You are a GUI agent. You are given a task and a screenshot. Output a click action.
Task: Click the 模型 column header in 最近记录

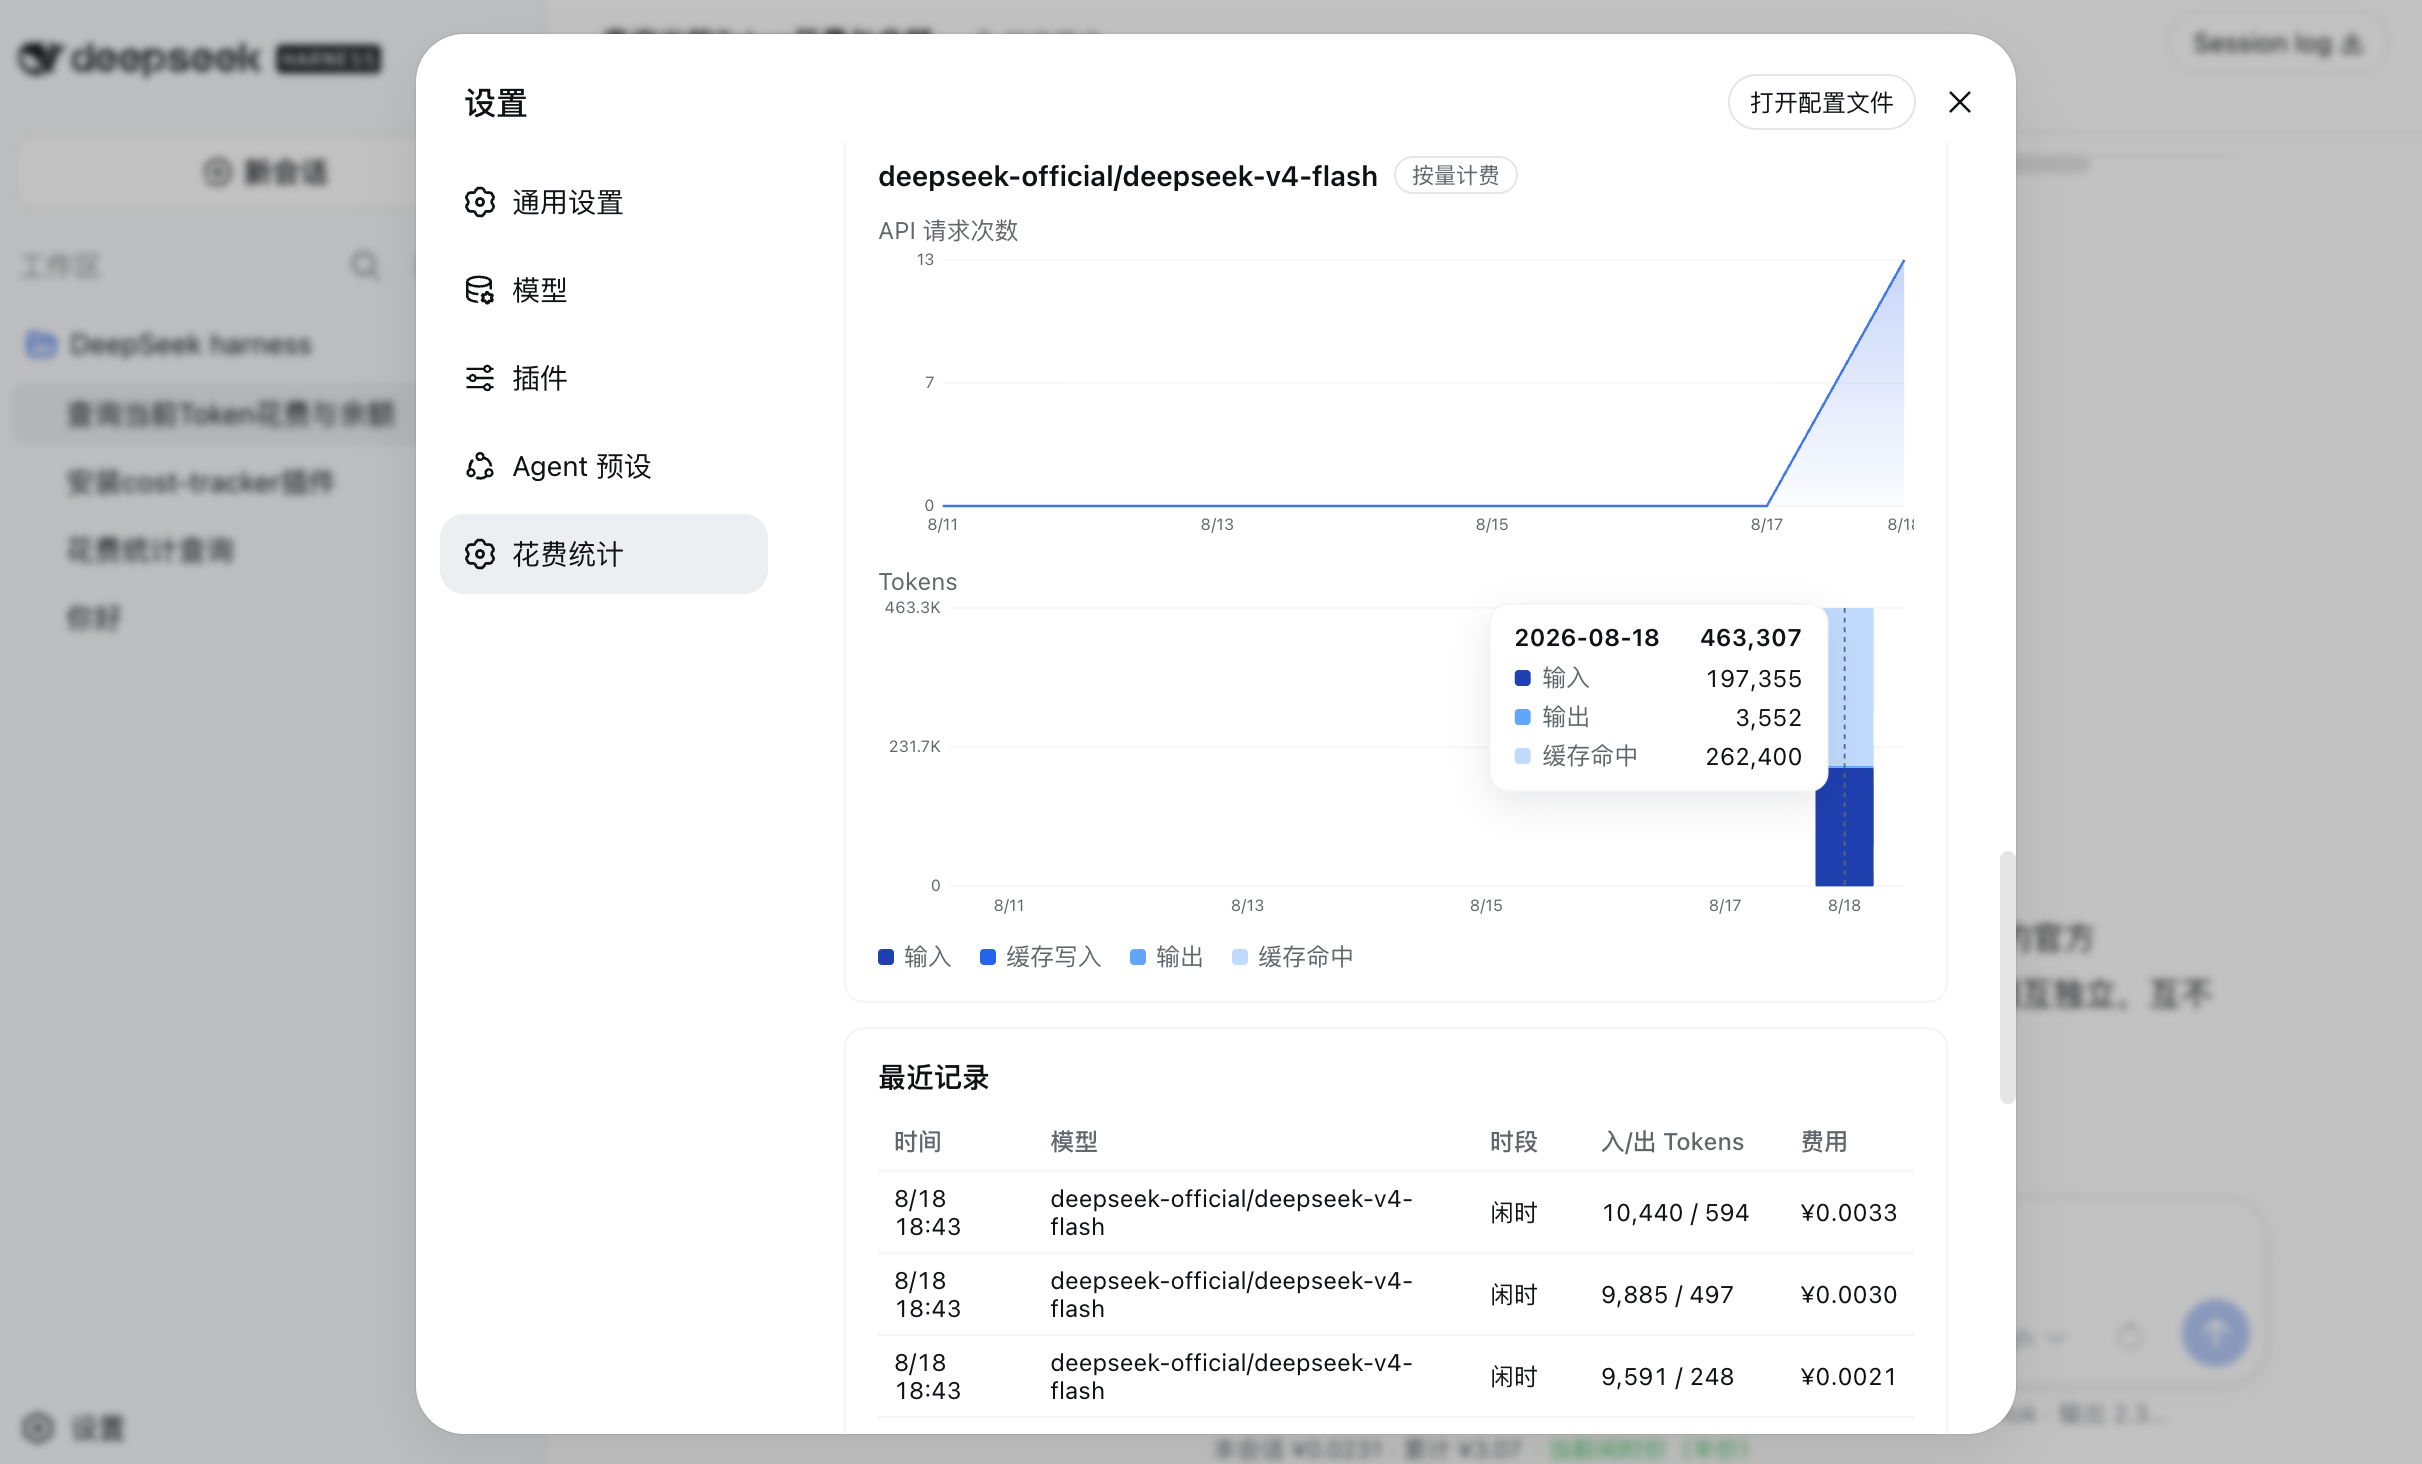coord(1074,1142)
